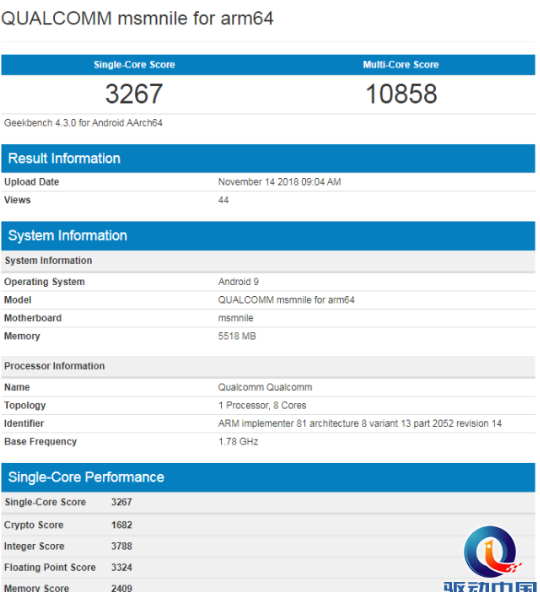The height and width of the screenshot is (592, 540).
Task: Click the Upload Date row label
Action: tap(31, 182)
